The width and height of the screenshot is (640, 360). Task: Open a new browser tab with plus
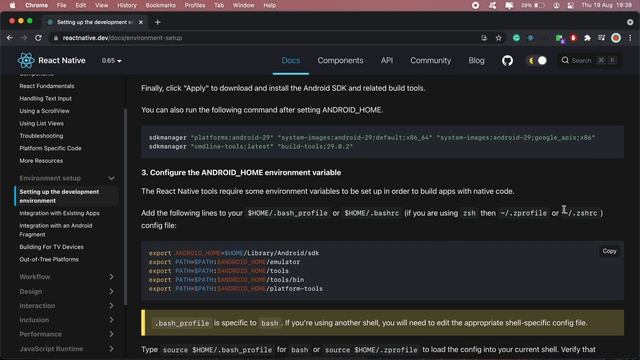[158, 22]
